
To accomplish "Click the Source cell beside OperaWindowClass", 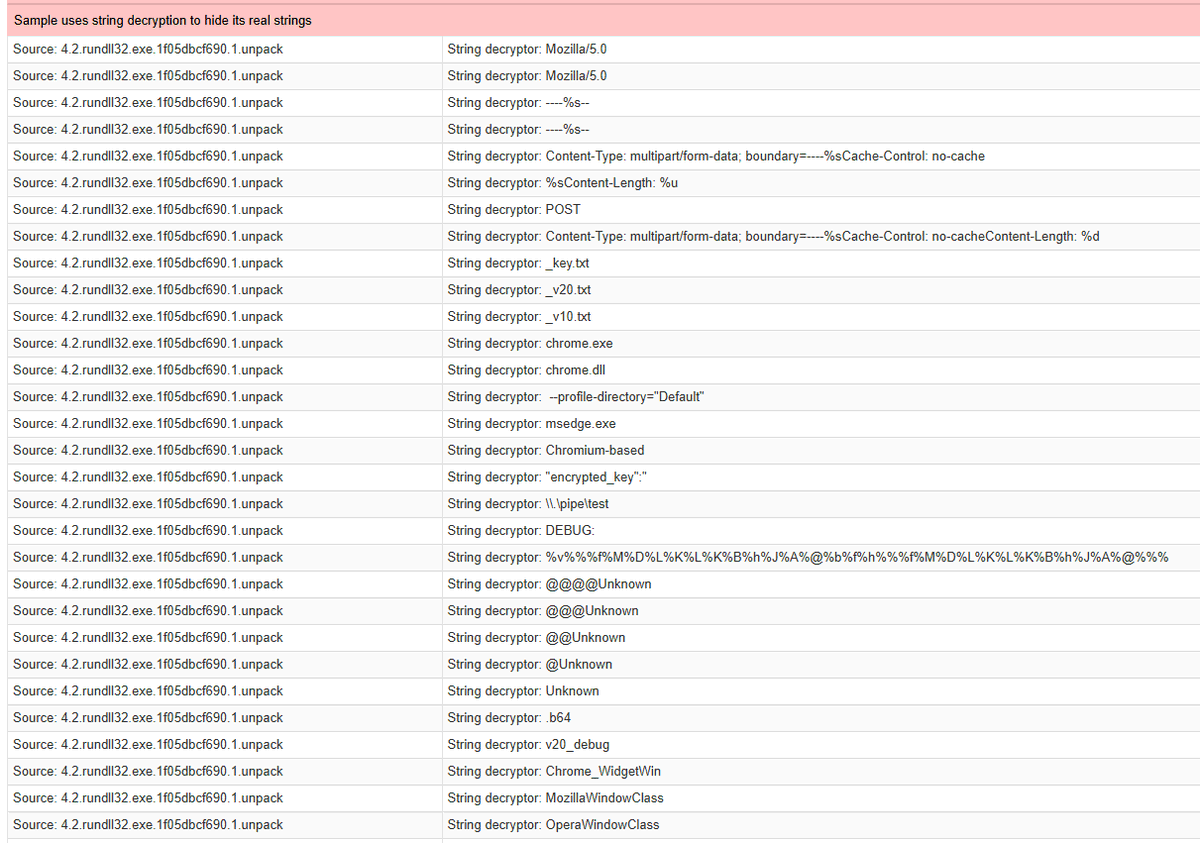I will coord(224,825).
